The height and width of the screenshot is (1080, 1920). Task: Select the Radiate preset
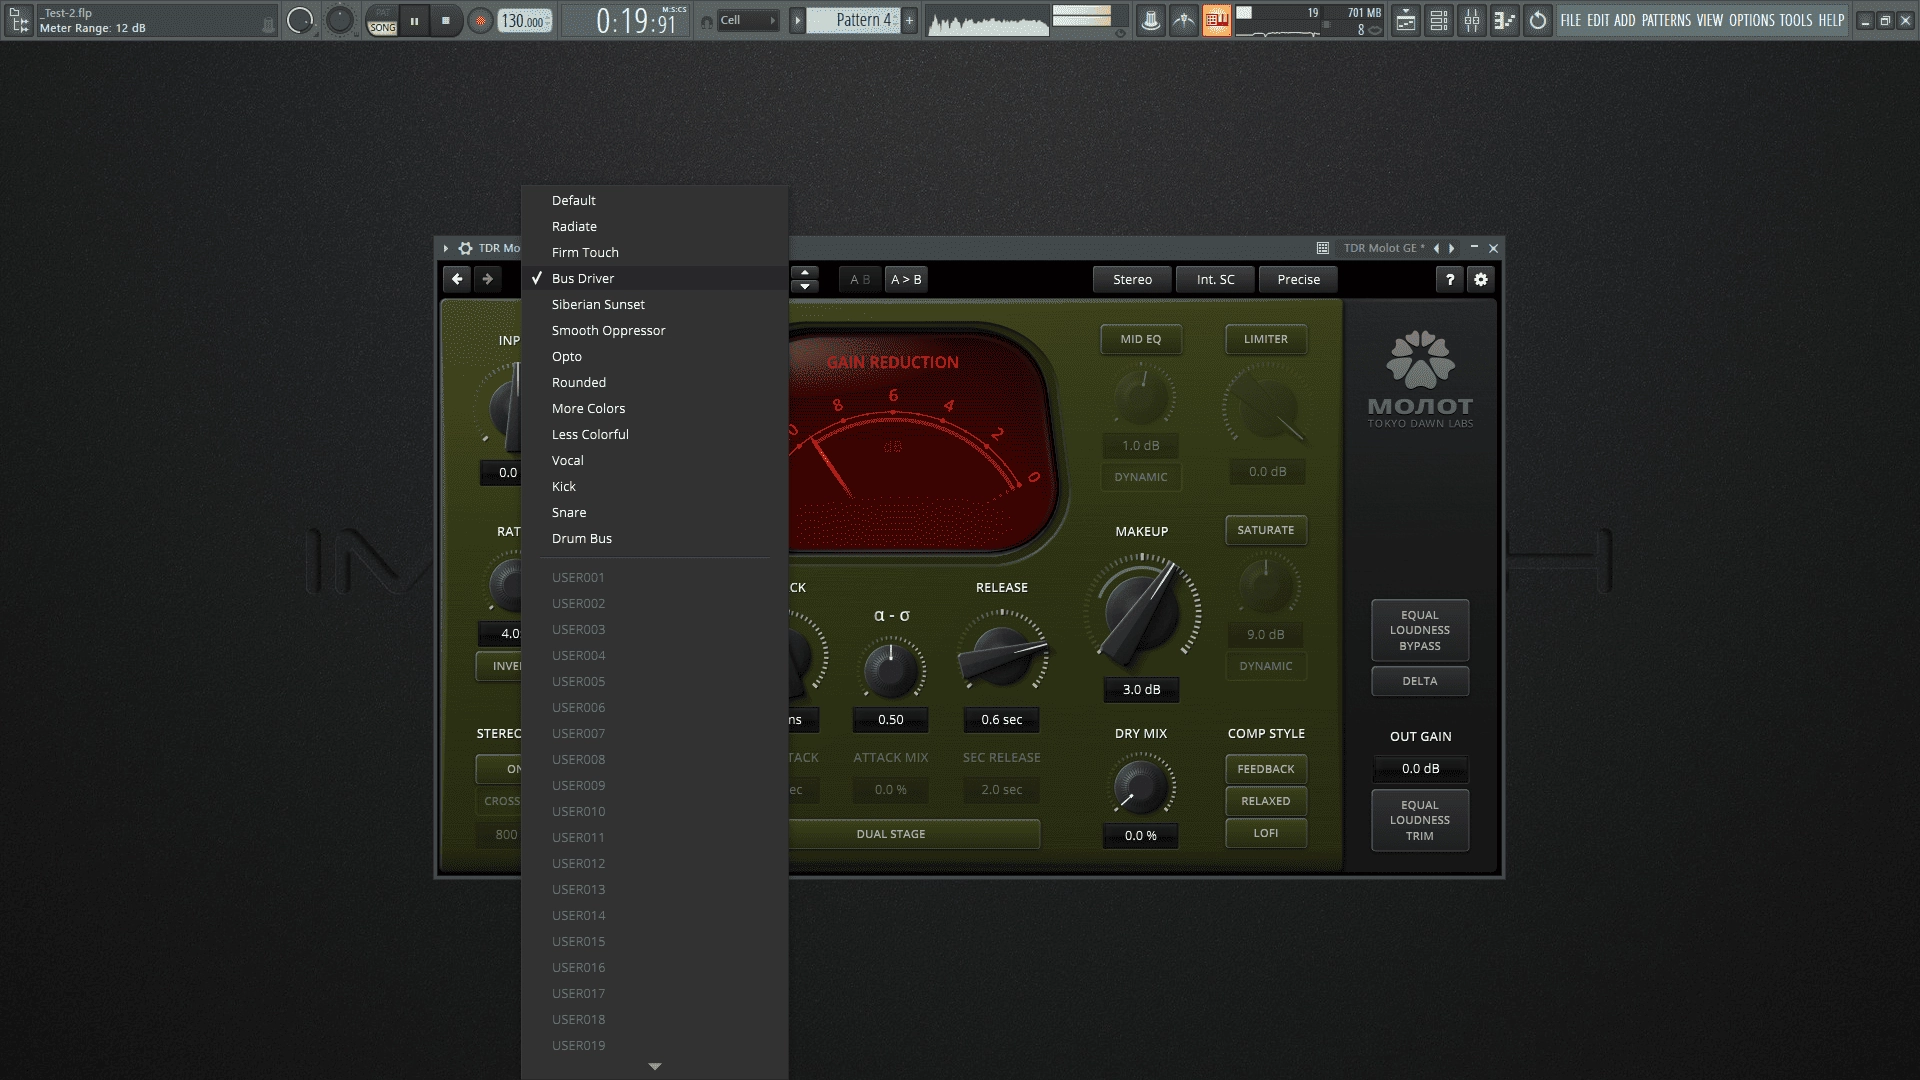[x=655, y=226]
